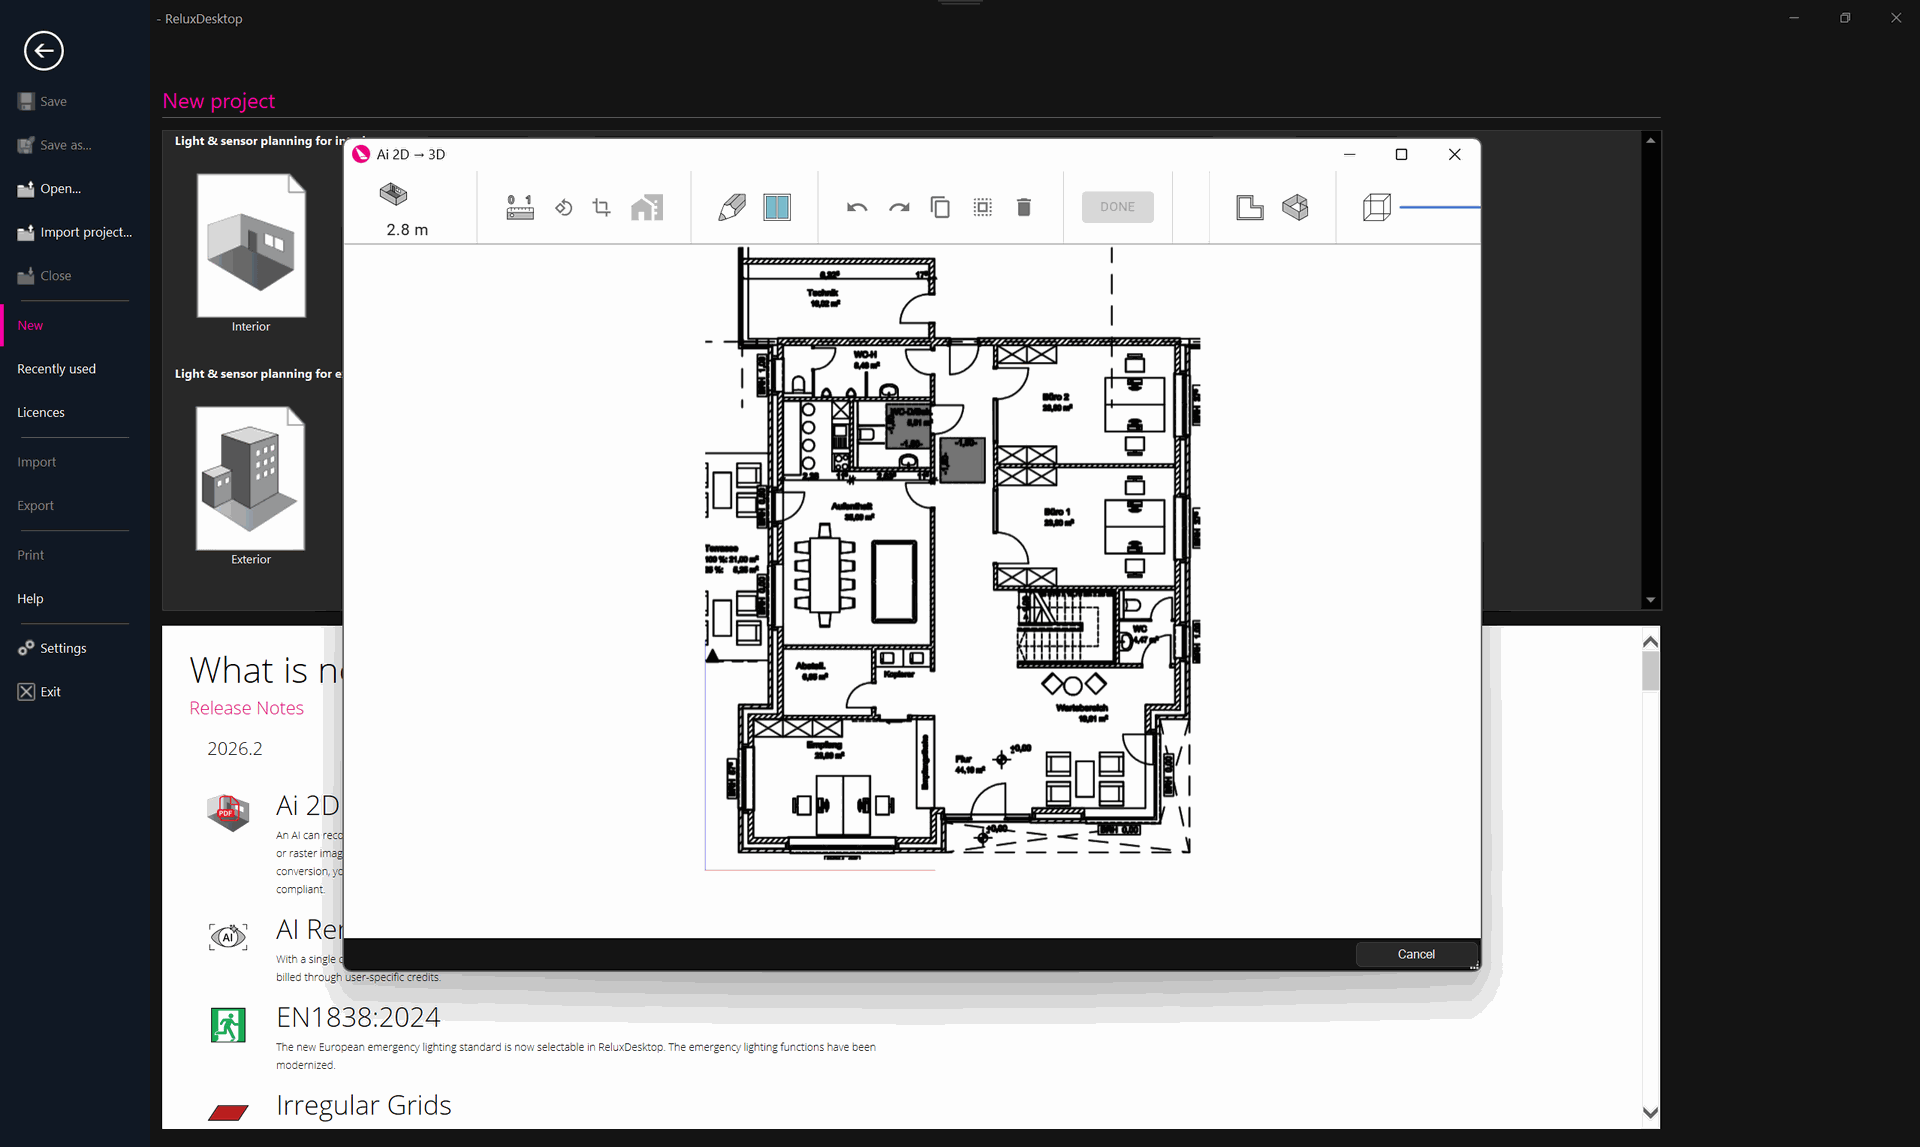Open Recently used in sidebar
This screenshot has height=1147, width=1920.
(57, 369)
